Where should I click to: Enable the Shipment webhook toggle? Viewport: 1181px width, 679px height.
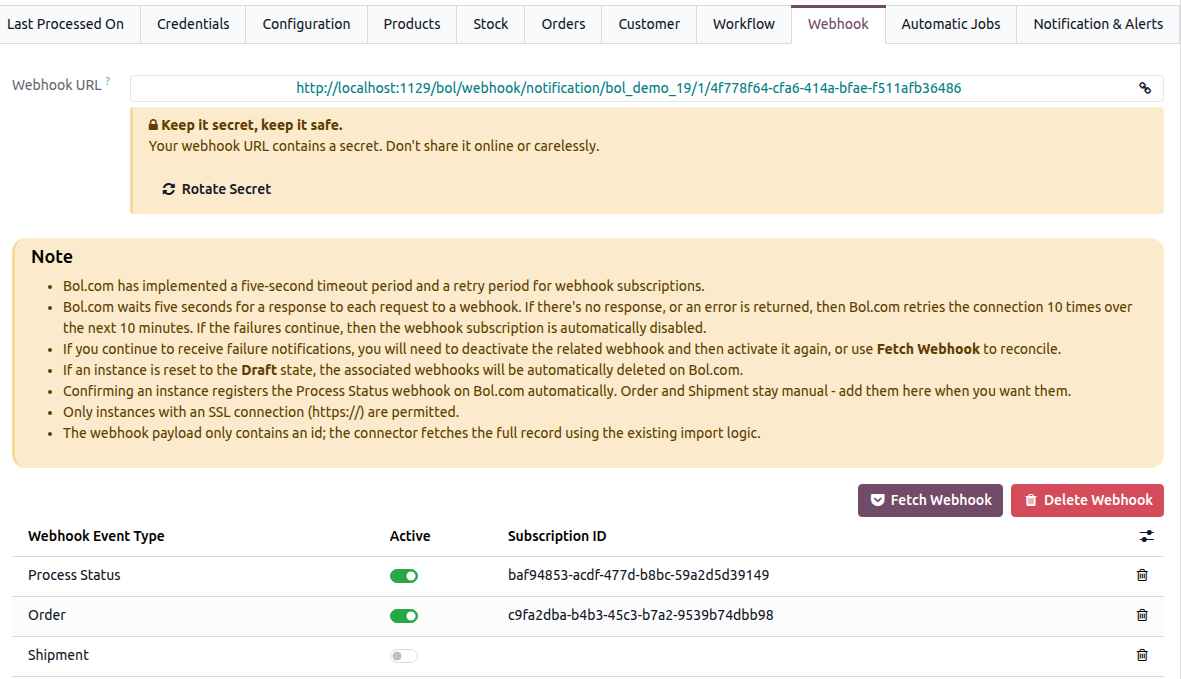pos(404,656)
